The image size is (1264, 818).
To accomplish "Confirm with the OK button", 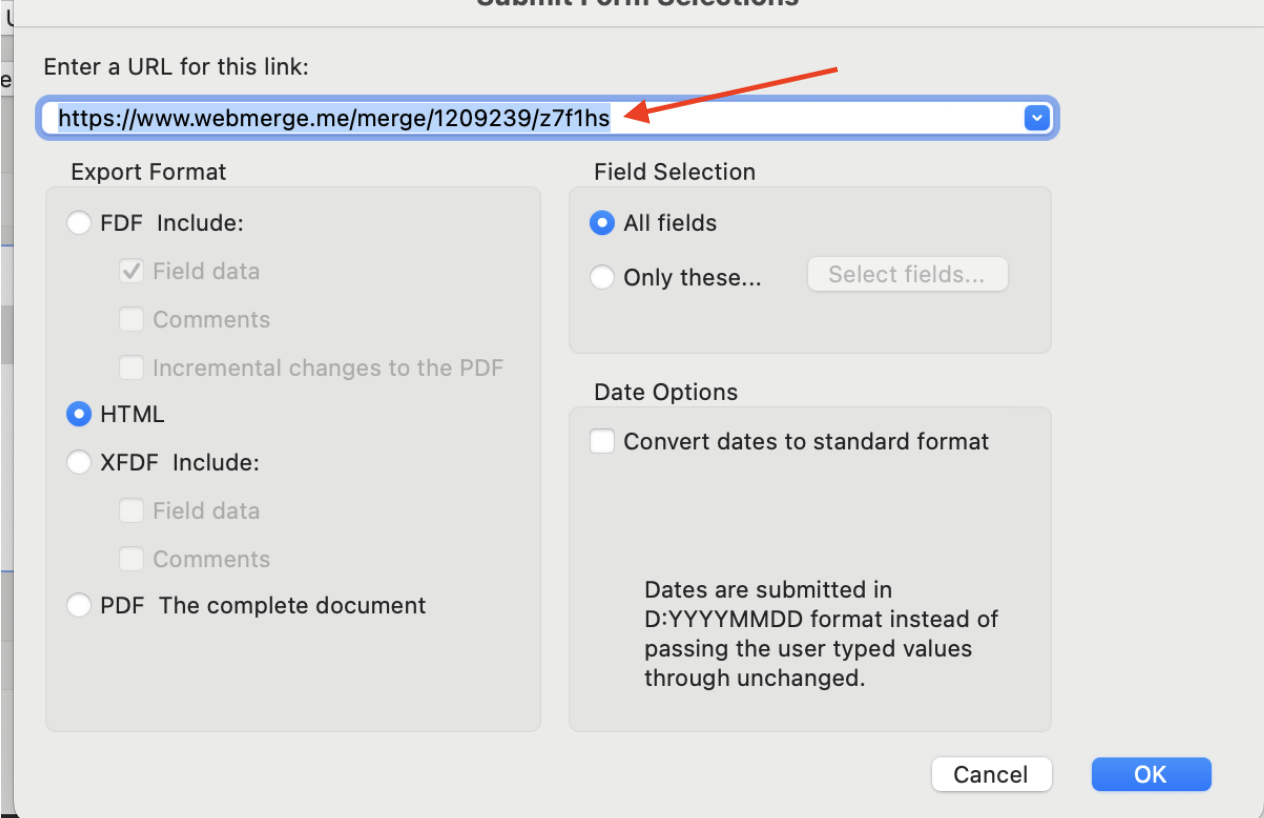I will [x=1151, y=774].
